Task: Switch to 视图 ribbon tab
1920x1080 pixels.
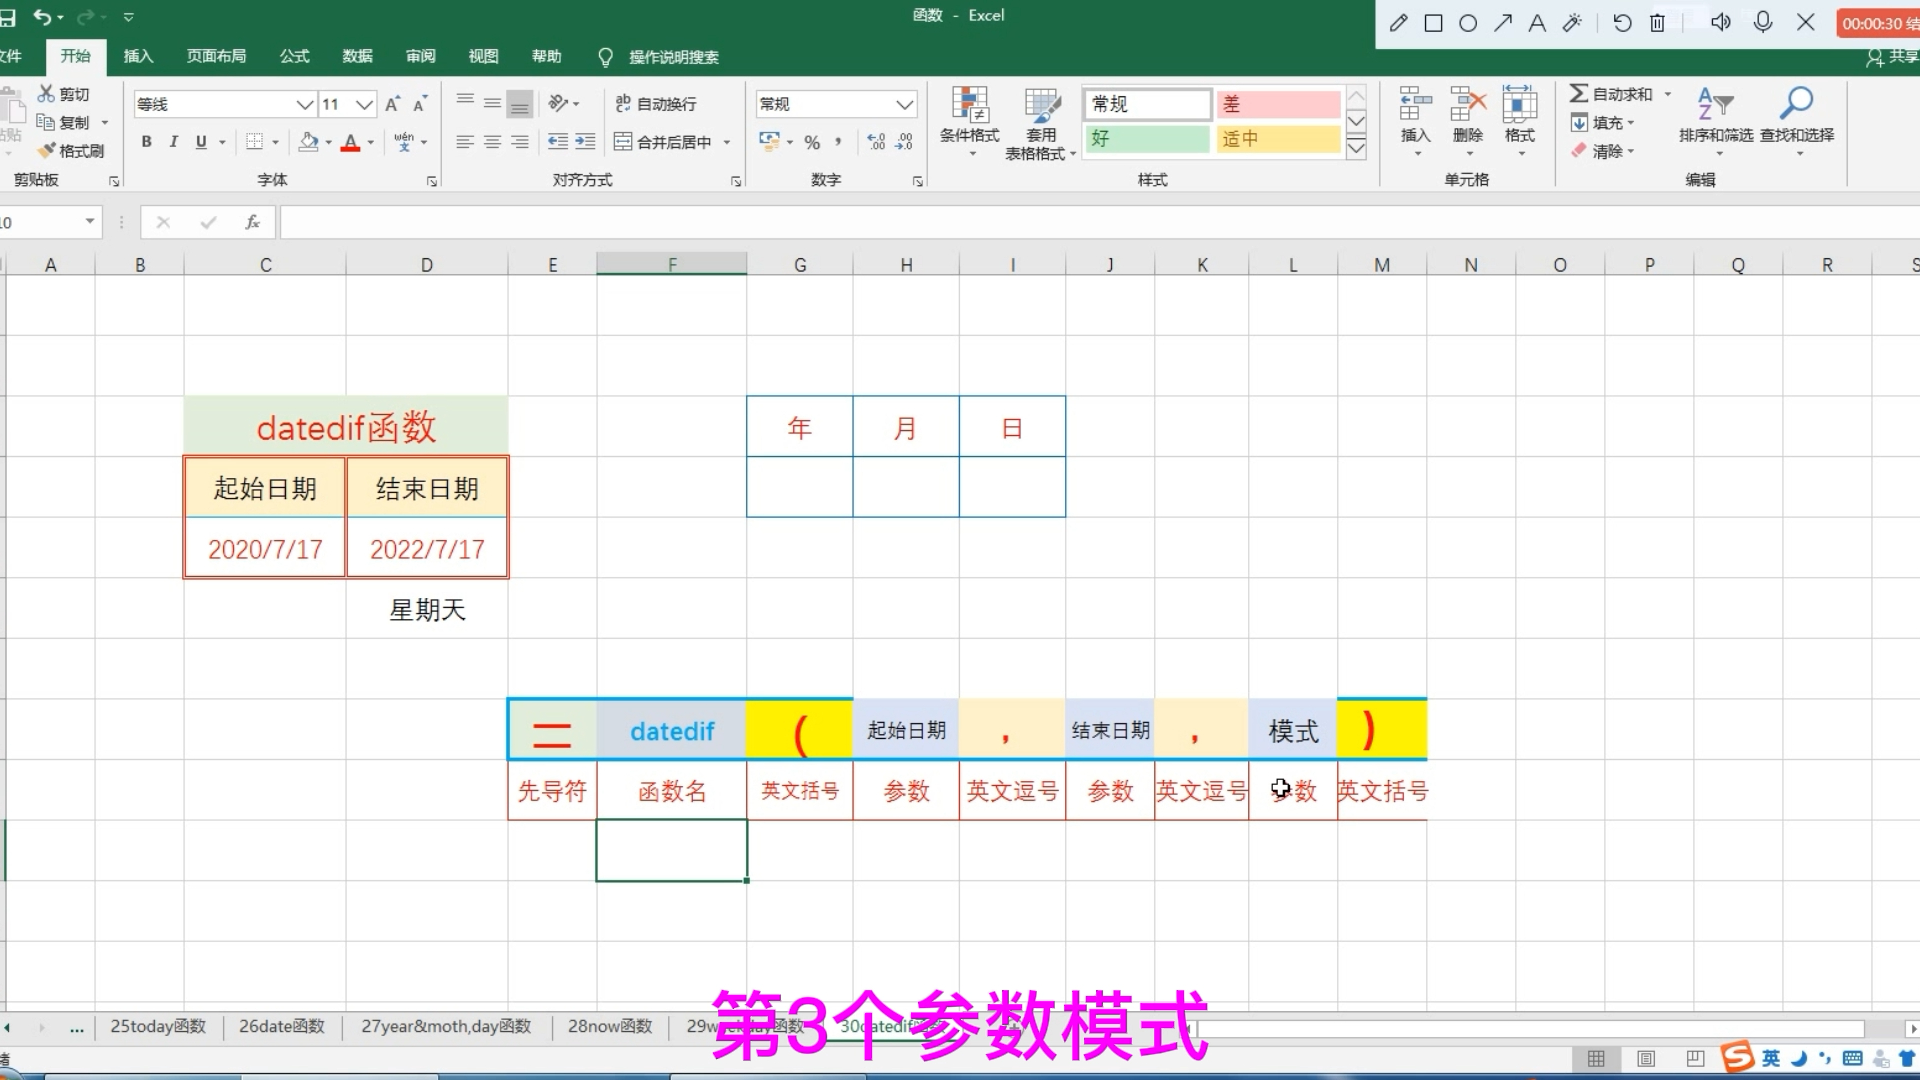Action: pyautogui.click(x=483, y=56)
